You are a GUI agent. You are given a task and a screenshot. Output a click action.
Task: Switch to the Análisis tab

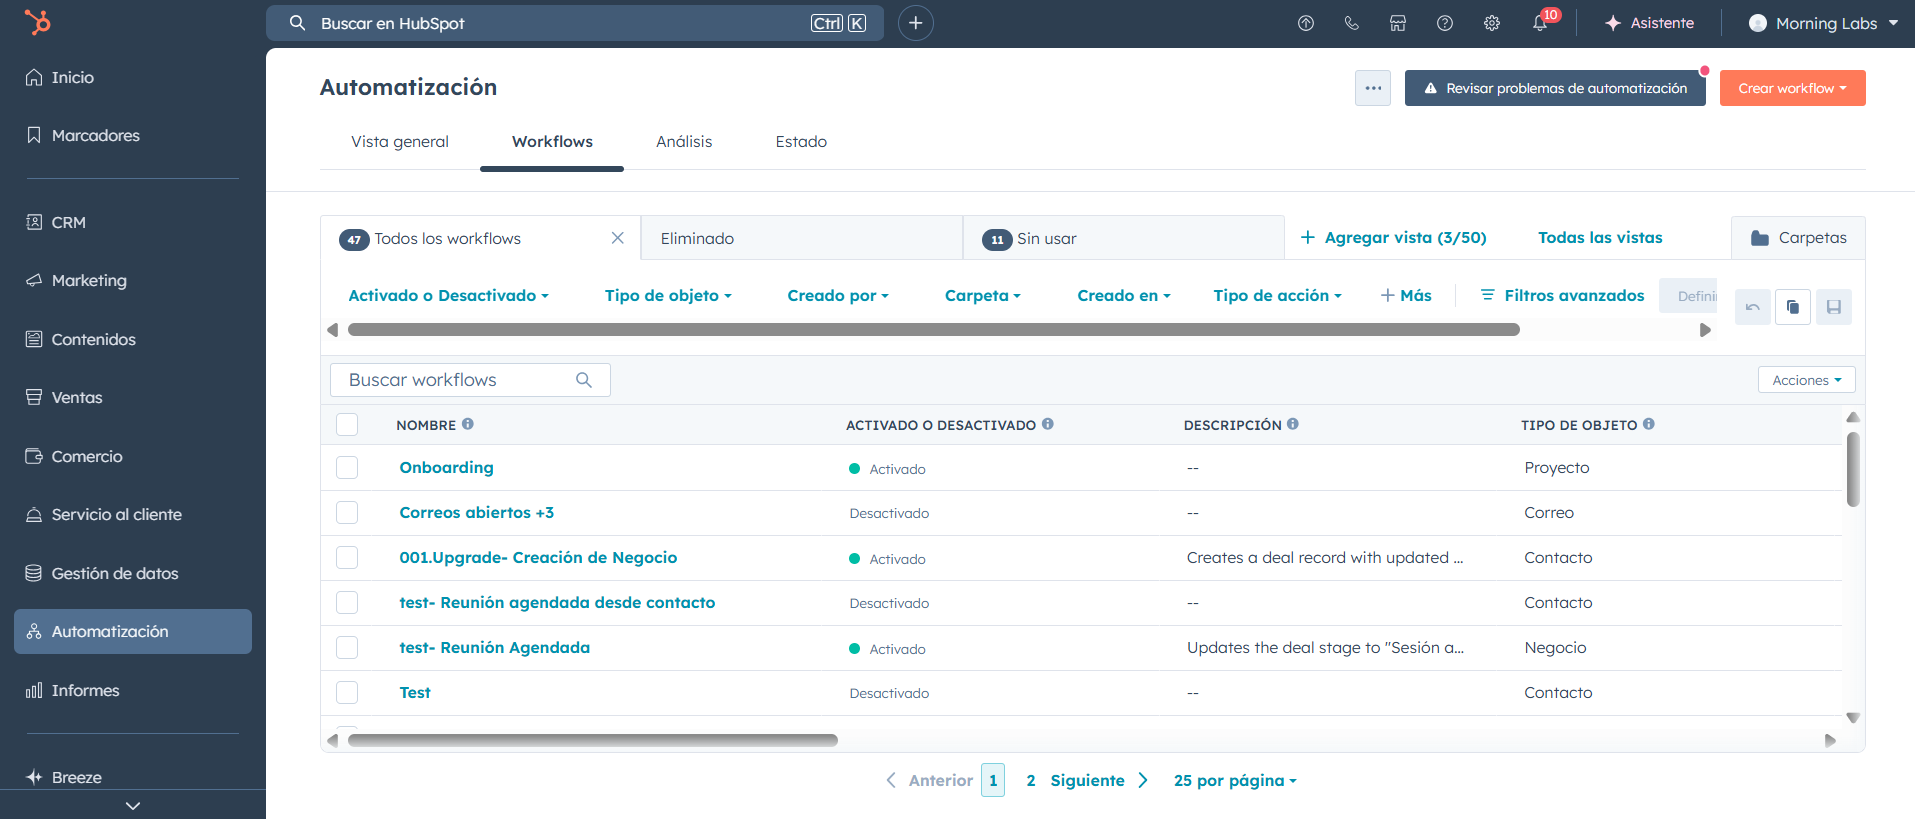click(x=684, y=142)
